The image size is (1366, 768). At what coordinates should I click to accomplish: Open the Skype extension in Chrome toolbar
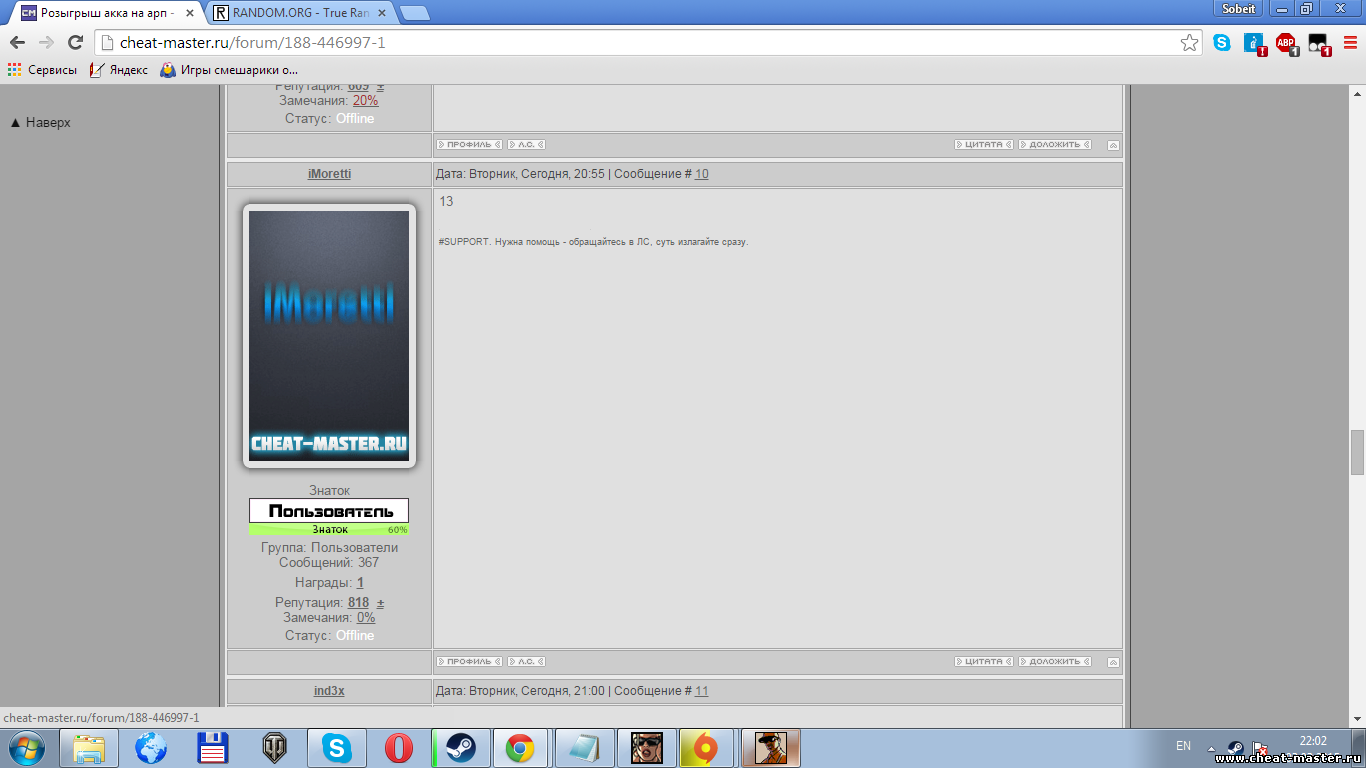click(1222, 42)
